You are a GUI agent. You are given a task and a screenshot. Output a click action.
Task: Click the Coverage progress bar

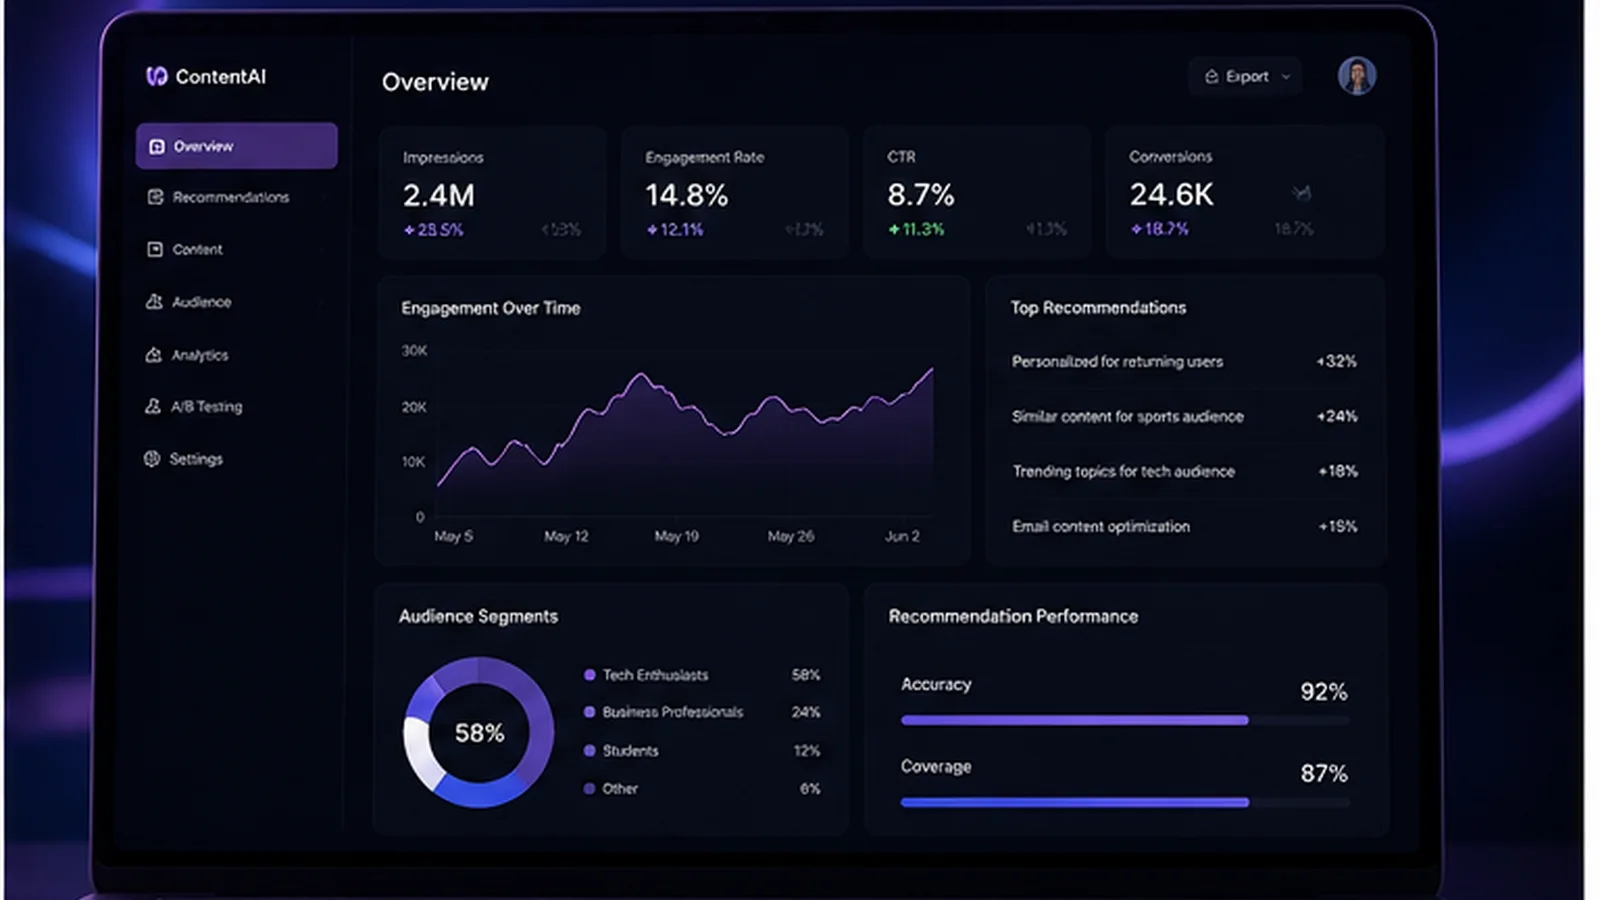(x=1125, y=802)
